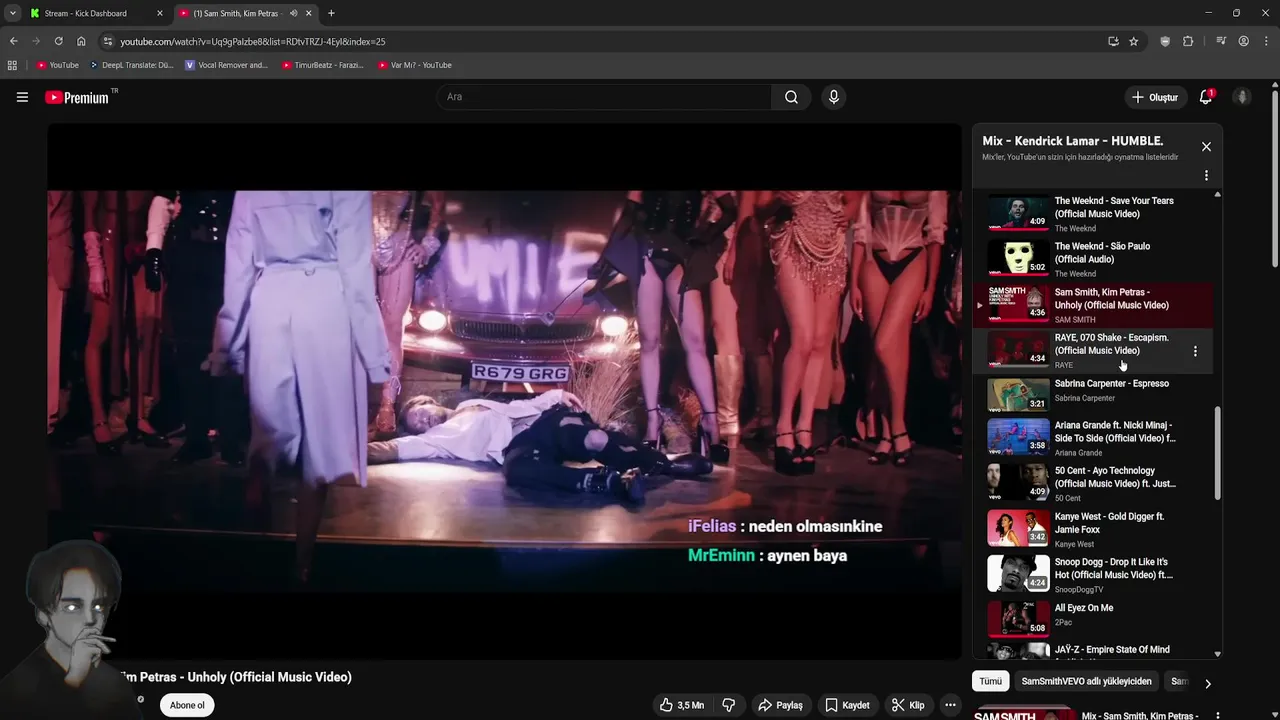Screen dimensions: 1280x720
Task: Go back with browser back arrow
Action: [13, 41]
